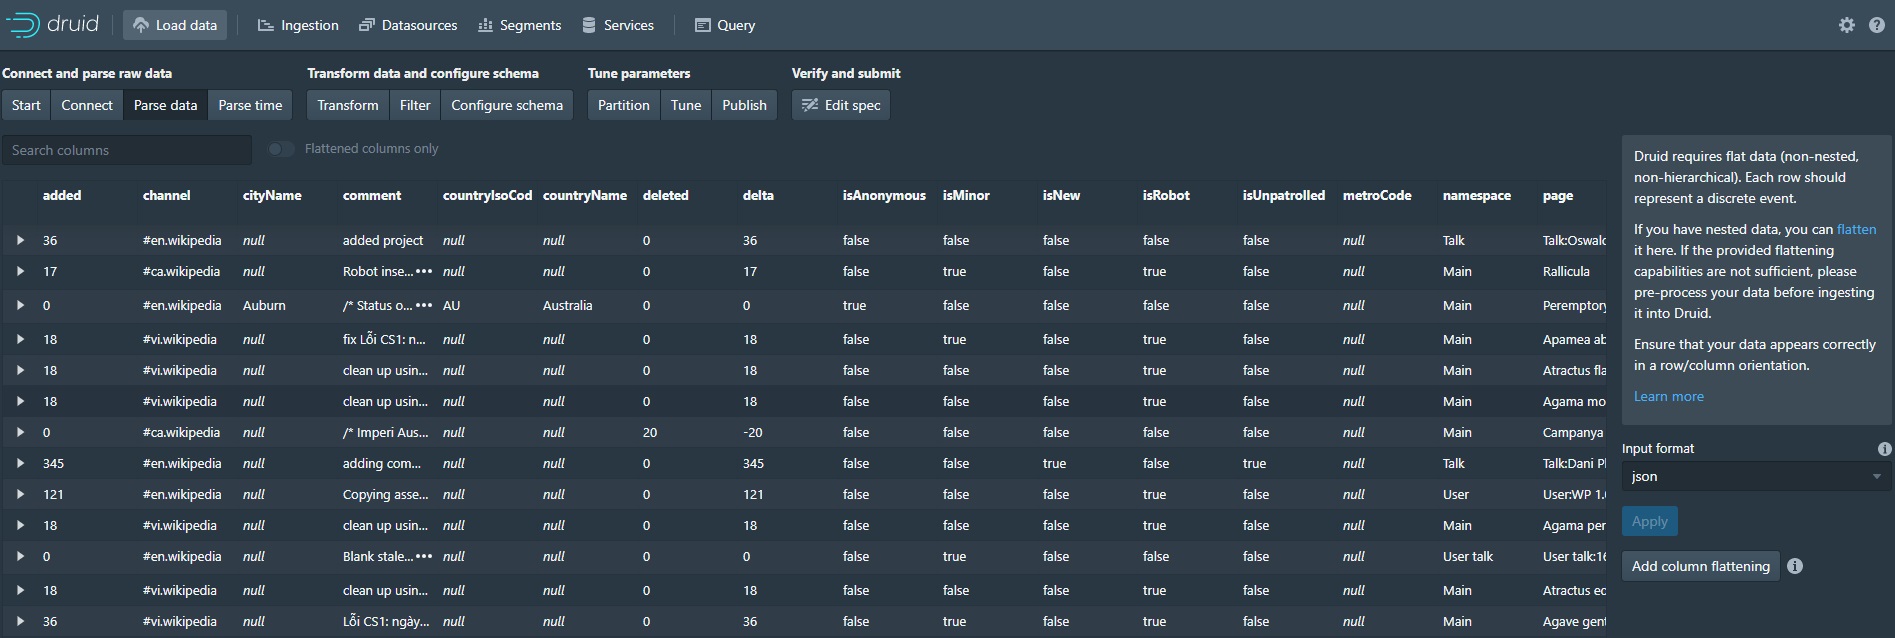Open the Learn more link

click(1668, 396)
